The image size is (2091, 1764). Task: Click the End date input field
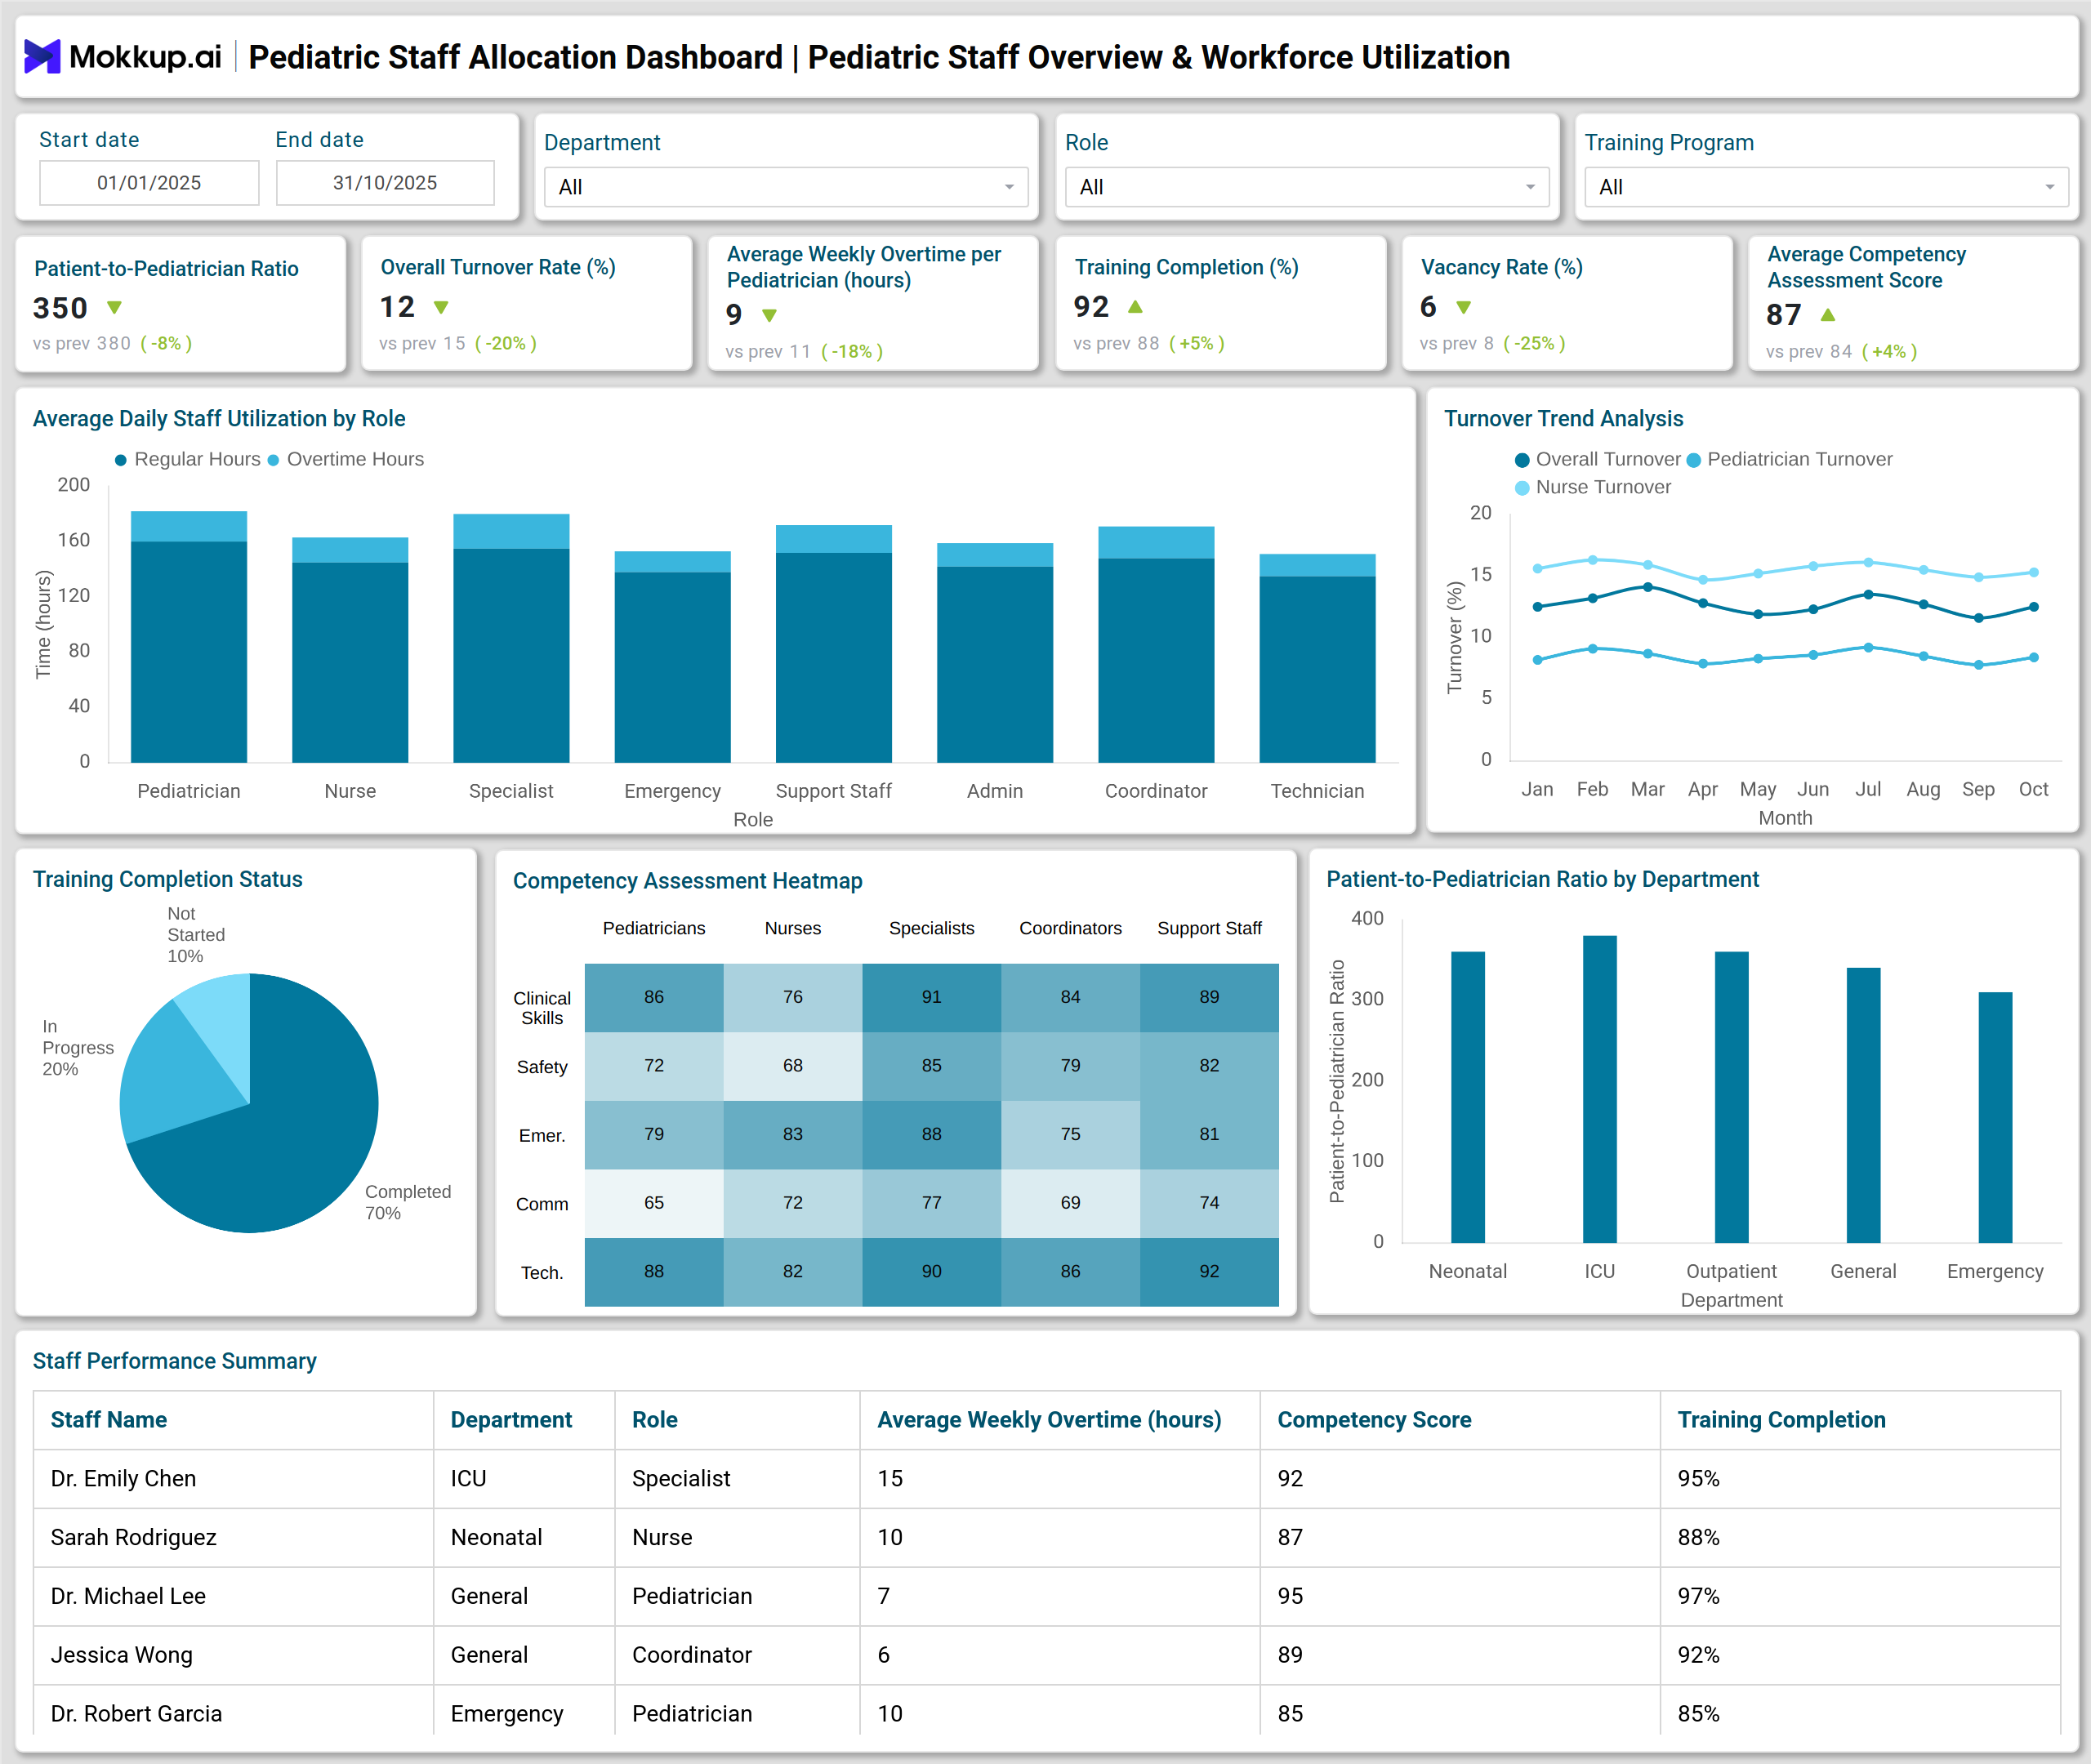385,183
